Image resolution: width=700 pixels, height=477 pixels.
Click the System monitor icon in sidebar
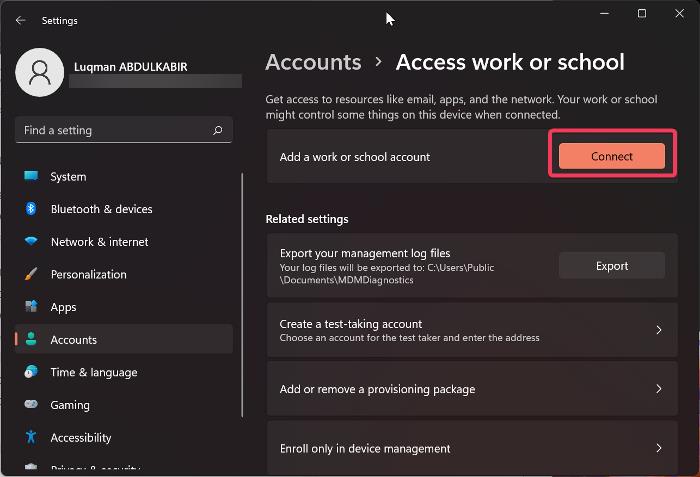[31, 177]
